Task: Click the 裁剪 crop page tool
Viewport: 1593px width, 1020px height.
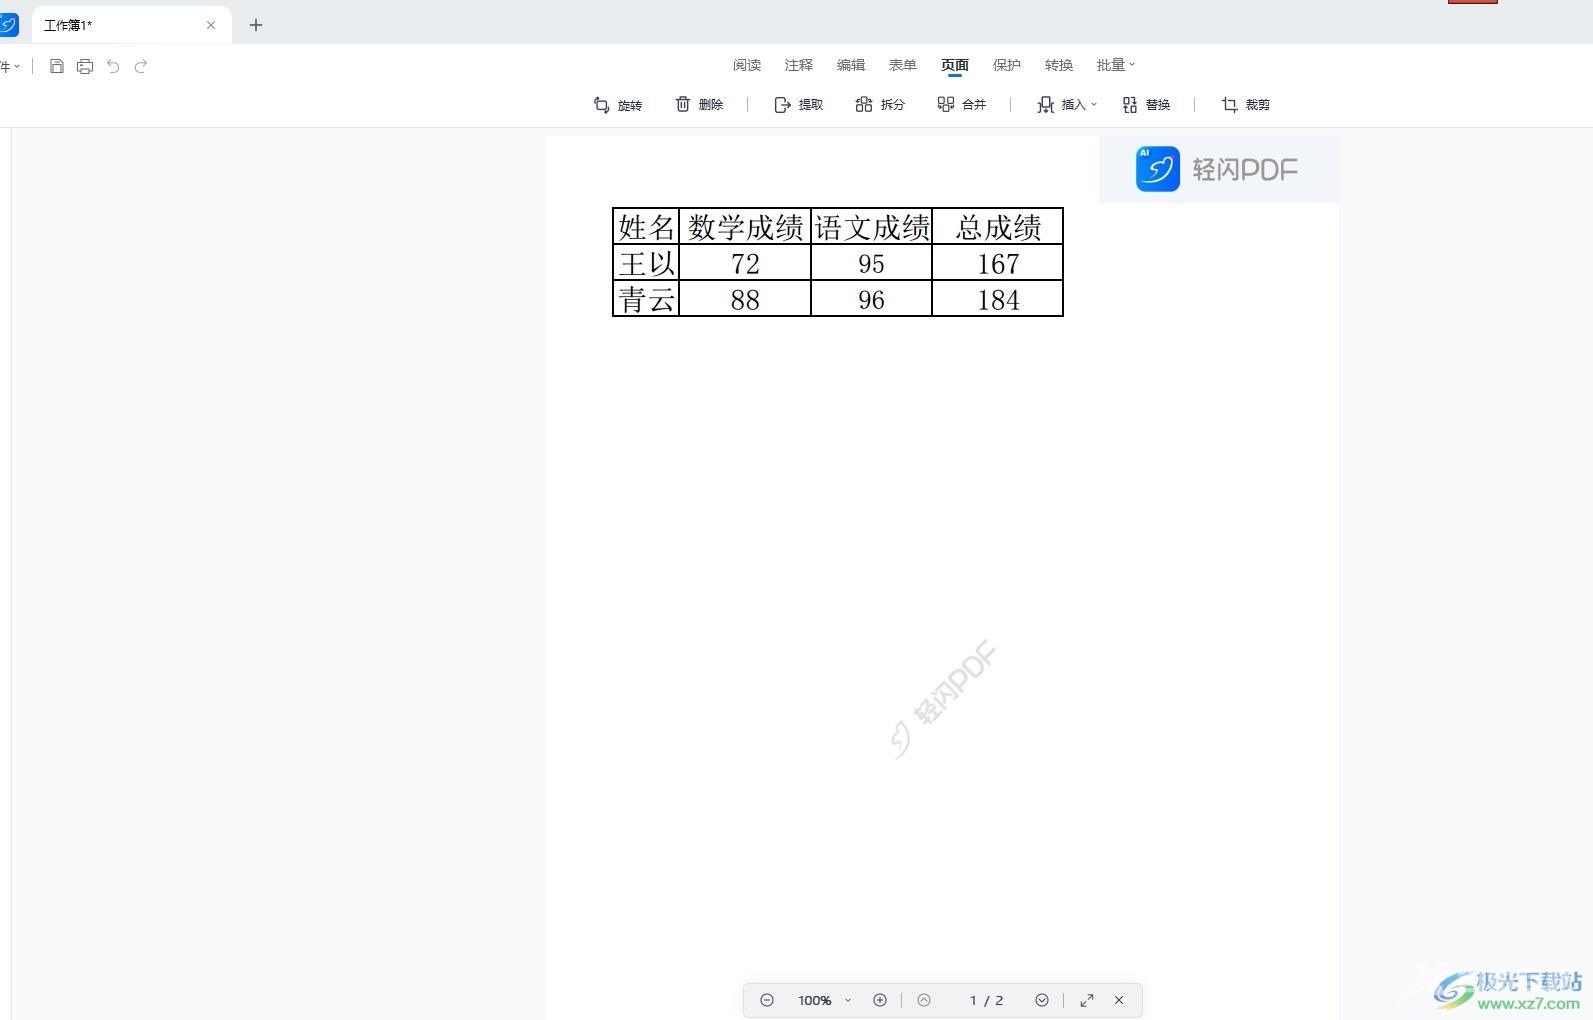Action: (x=1246, y=105)
